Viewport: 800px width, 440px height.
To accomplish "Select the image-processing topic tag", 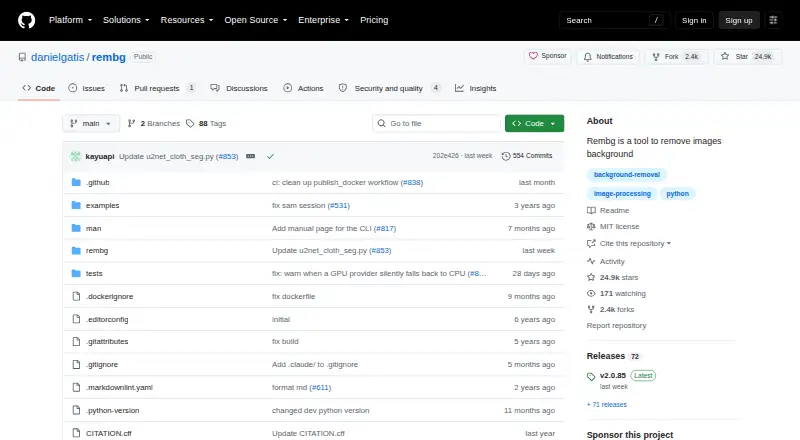I will pos(622,194).
